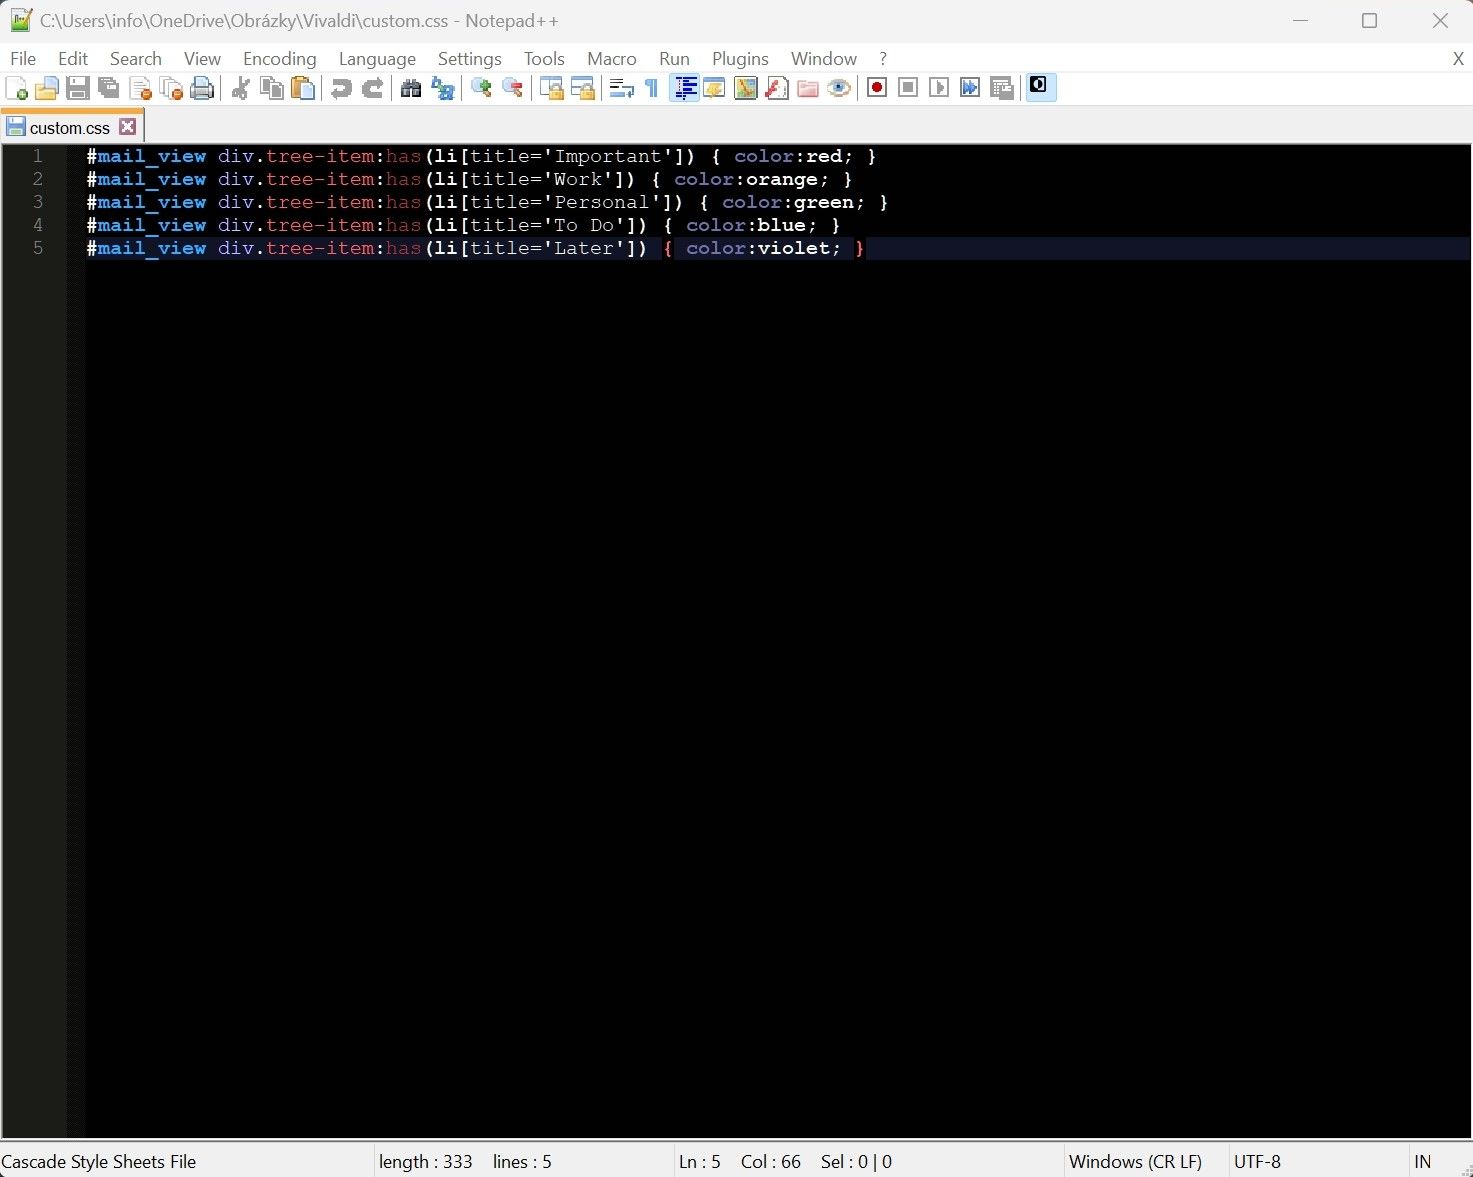Toggle synchronized vertical scrolling
The width and height of the screenshot is (1473, 1177).
pyautogui.click(x=551, y=88)
